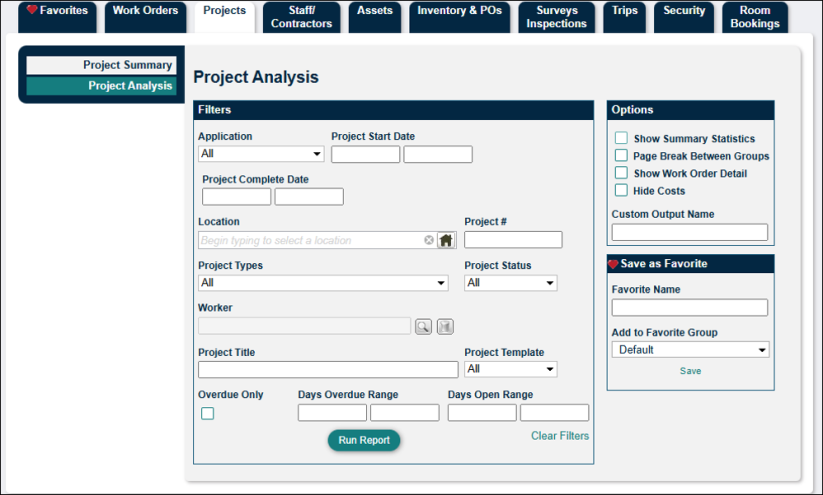Click the Save favorite link

tap(690, 371)
